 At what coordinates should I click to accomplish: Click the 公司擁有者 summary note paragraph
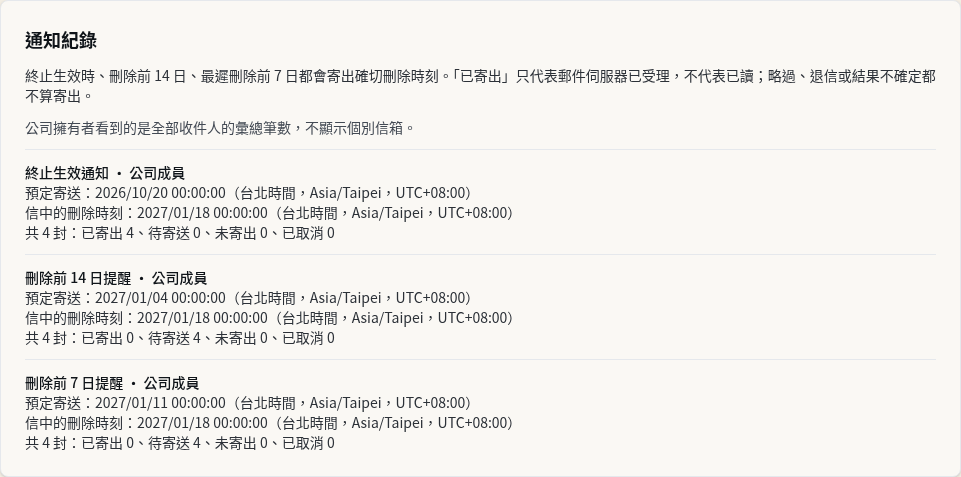pos(220,128)
